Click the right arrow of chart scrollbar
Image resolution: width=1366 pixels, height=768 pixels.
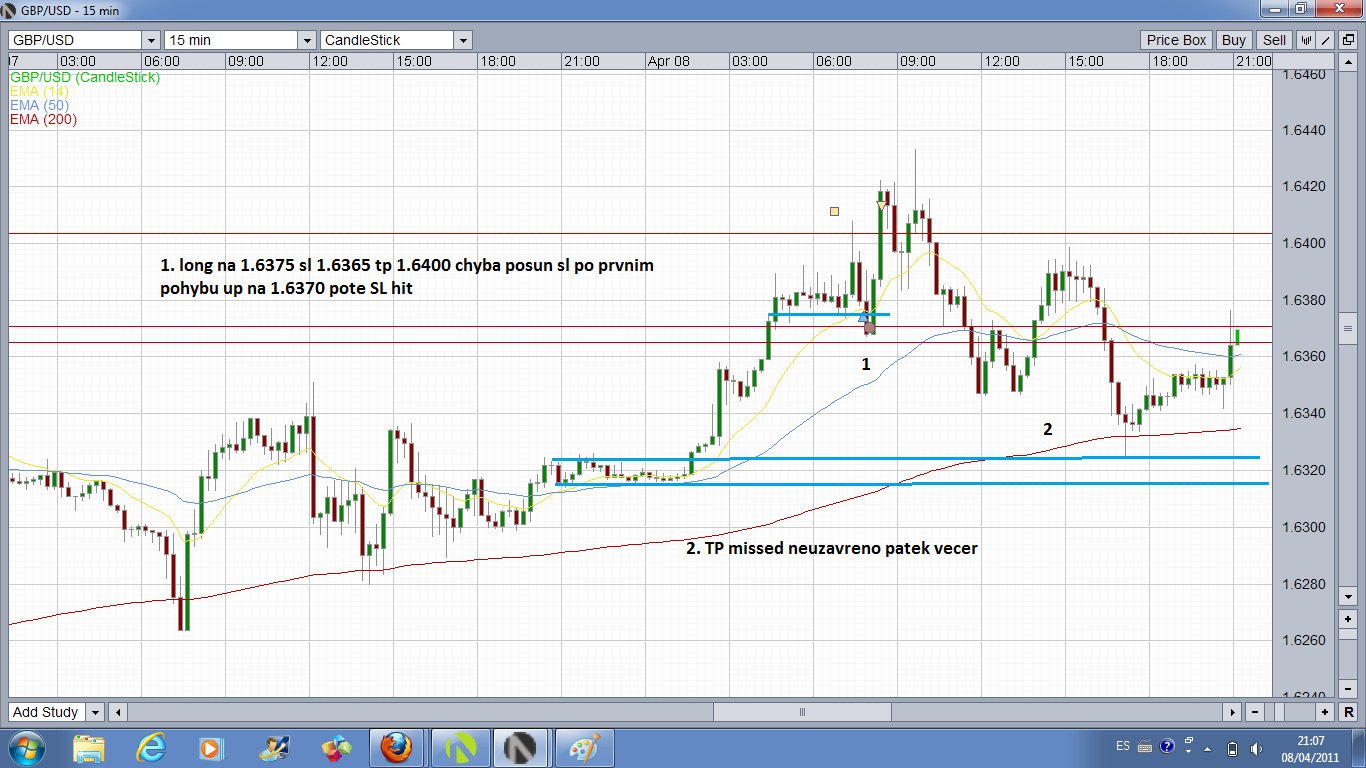(x=1233, y=712)
